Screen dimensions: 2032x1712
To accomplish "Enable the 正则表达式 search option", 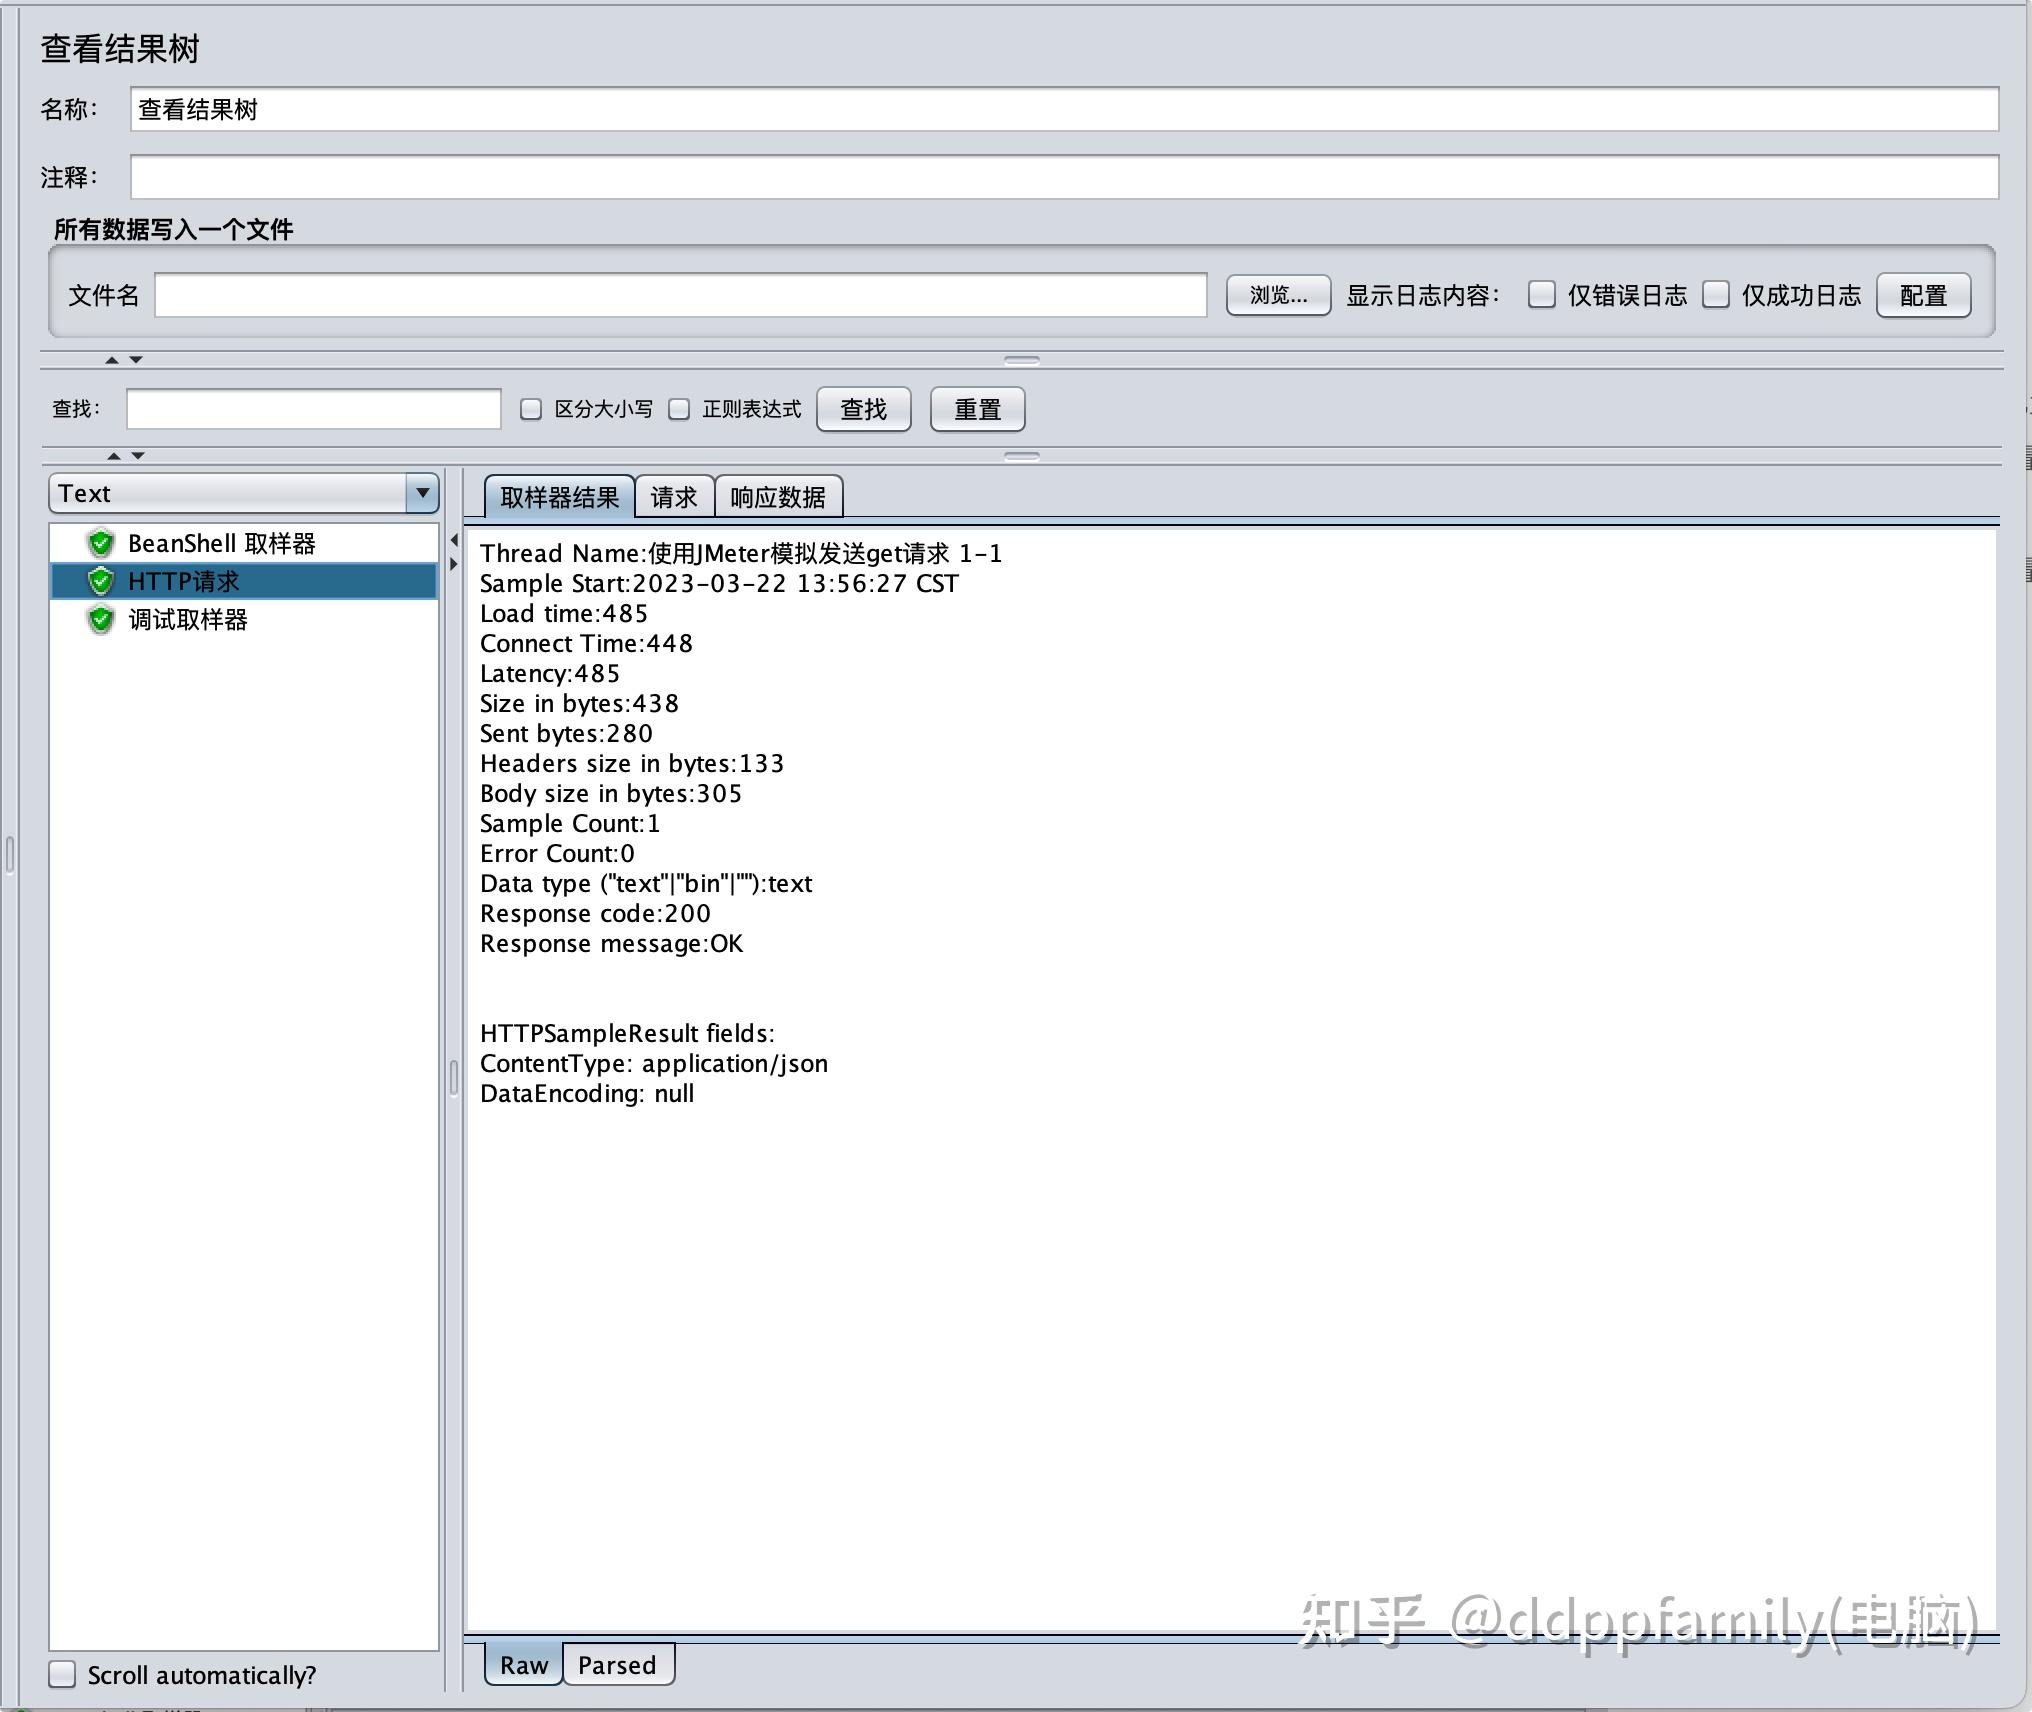I will pyautogui.click(x=679, y=409).
